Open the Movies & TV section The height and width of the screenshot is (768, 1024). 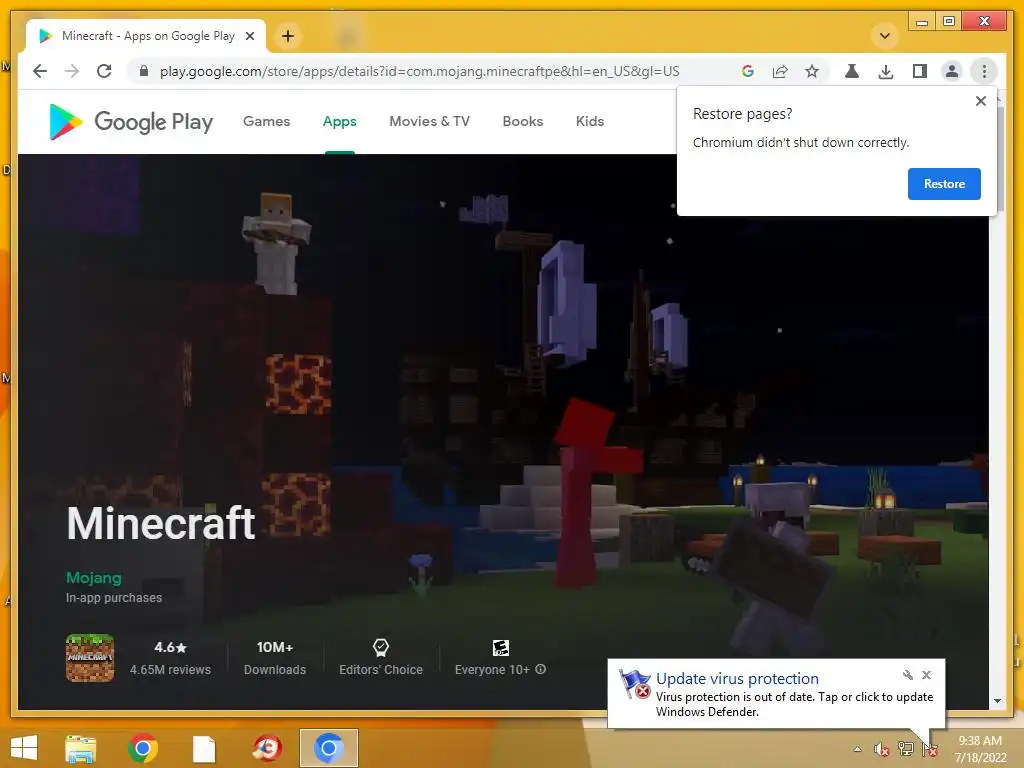(429, 121)
